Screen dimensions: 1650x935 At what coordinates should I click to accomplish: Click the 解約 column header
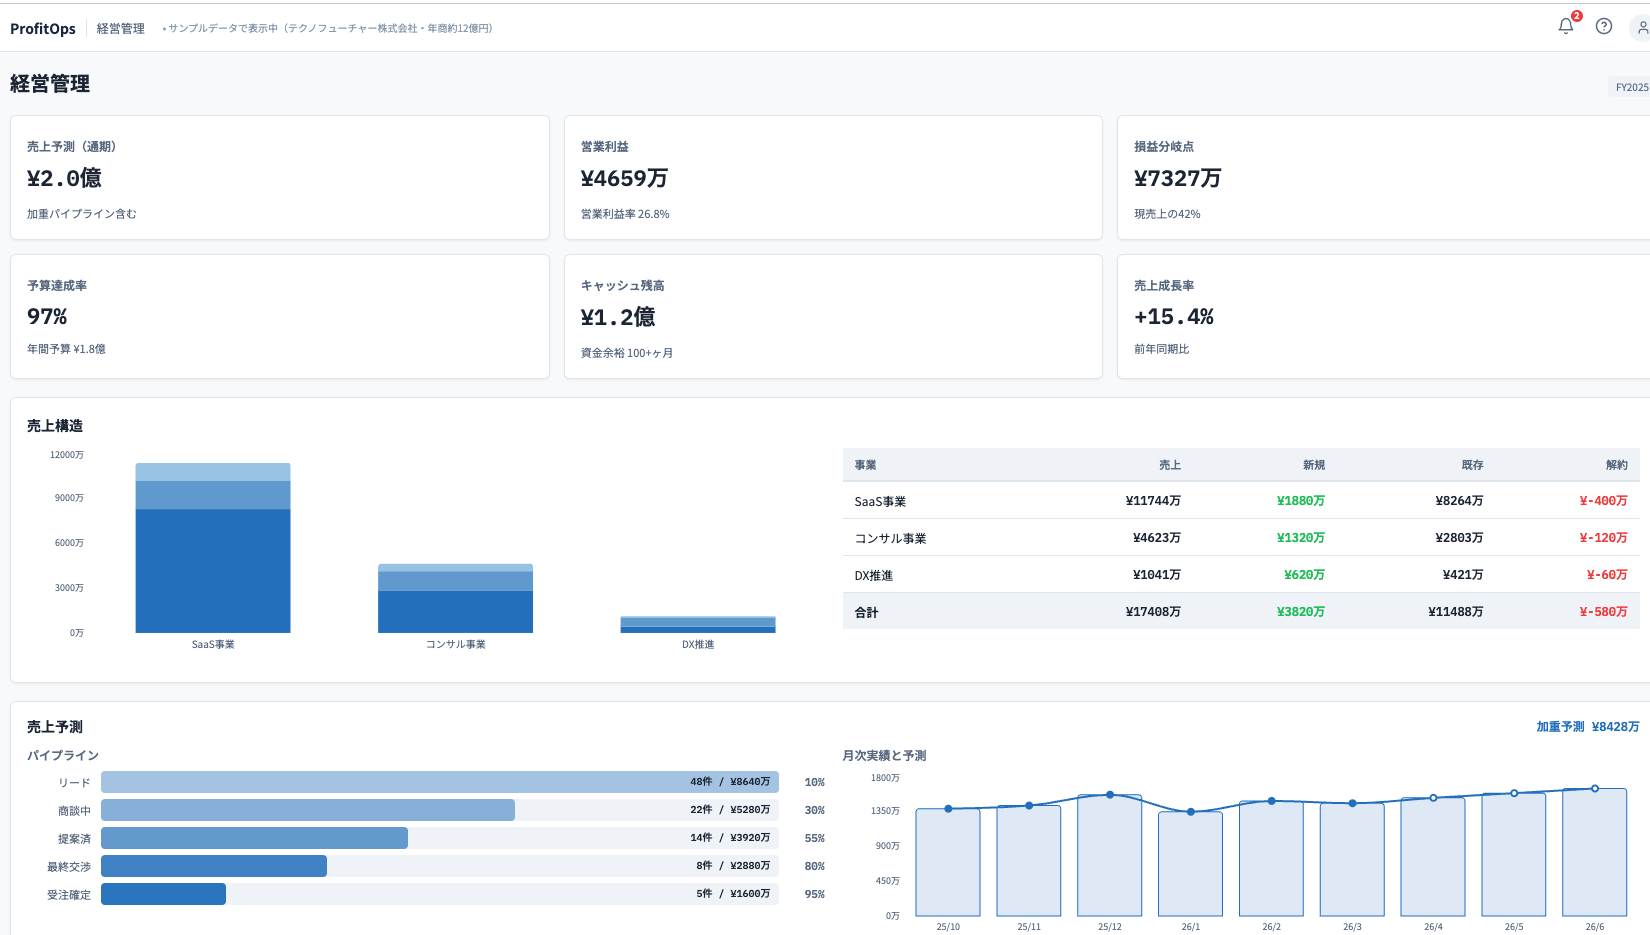pos(1616,465)
